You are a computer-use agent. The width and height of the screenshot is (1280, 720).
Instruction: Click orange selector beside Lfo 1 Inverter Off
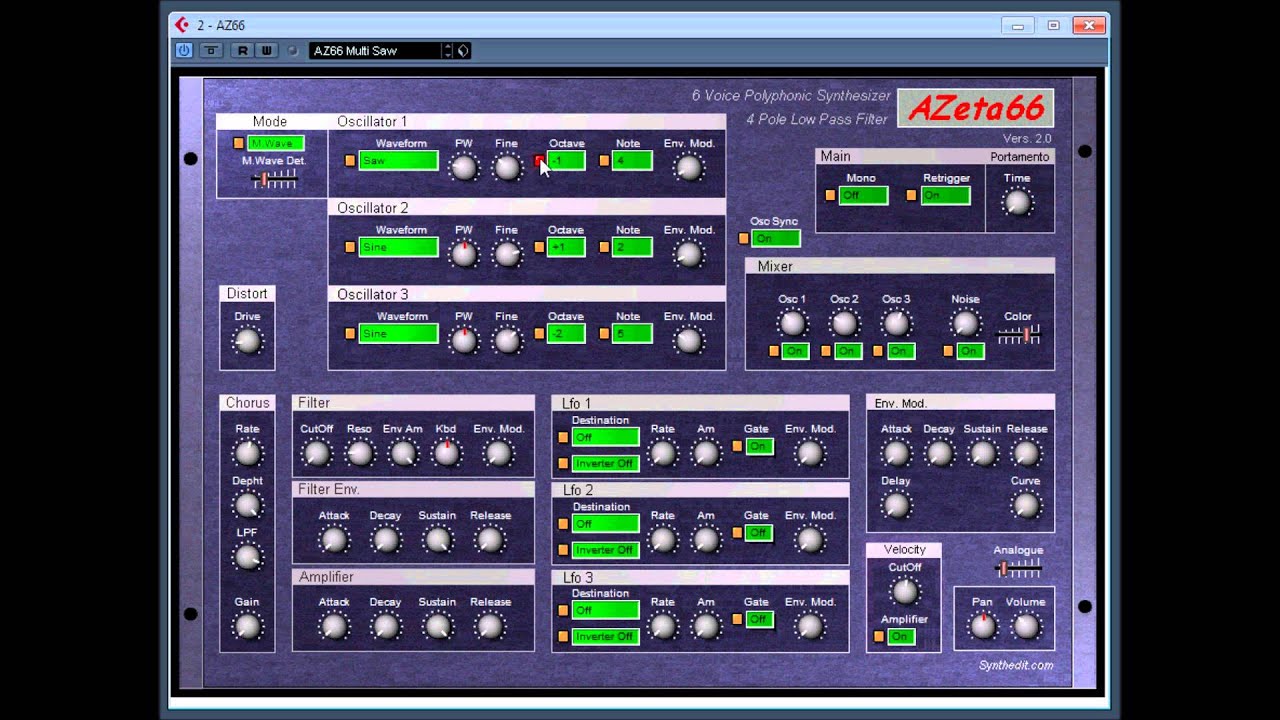563,463
